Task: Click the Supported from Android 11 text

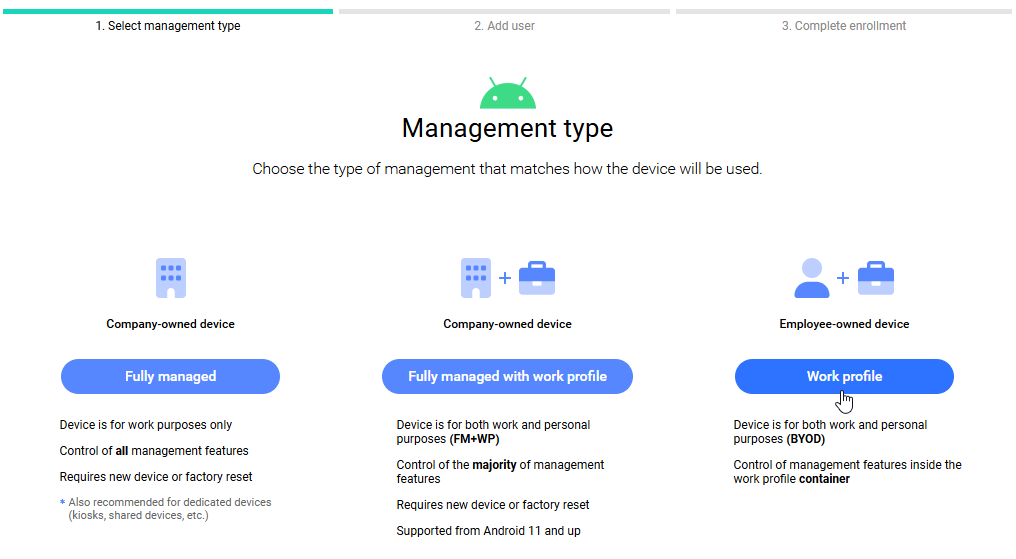Action: pos(488,531)
